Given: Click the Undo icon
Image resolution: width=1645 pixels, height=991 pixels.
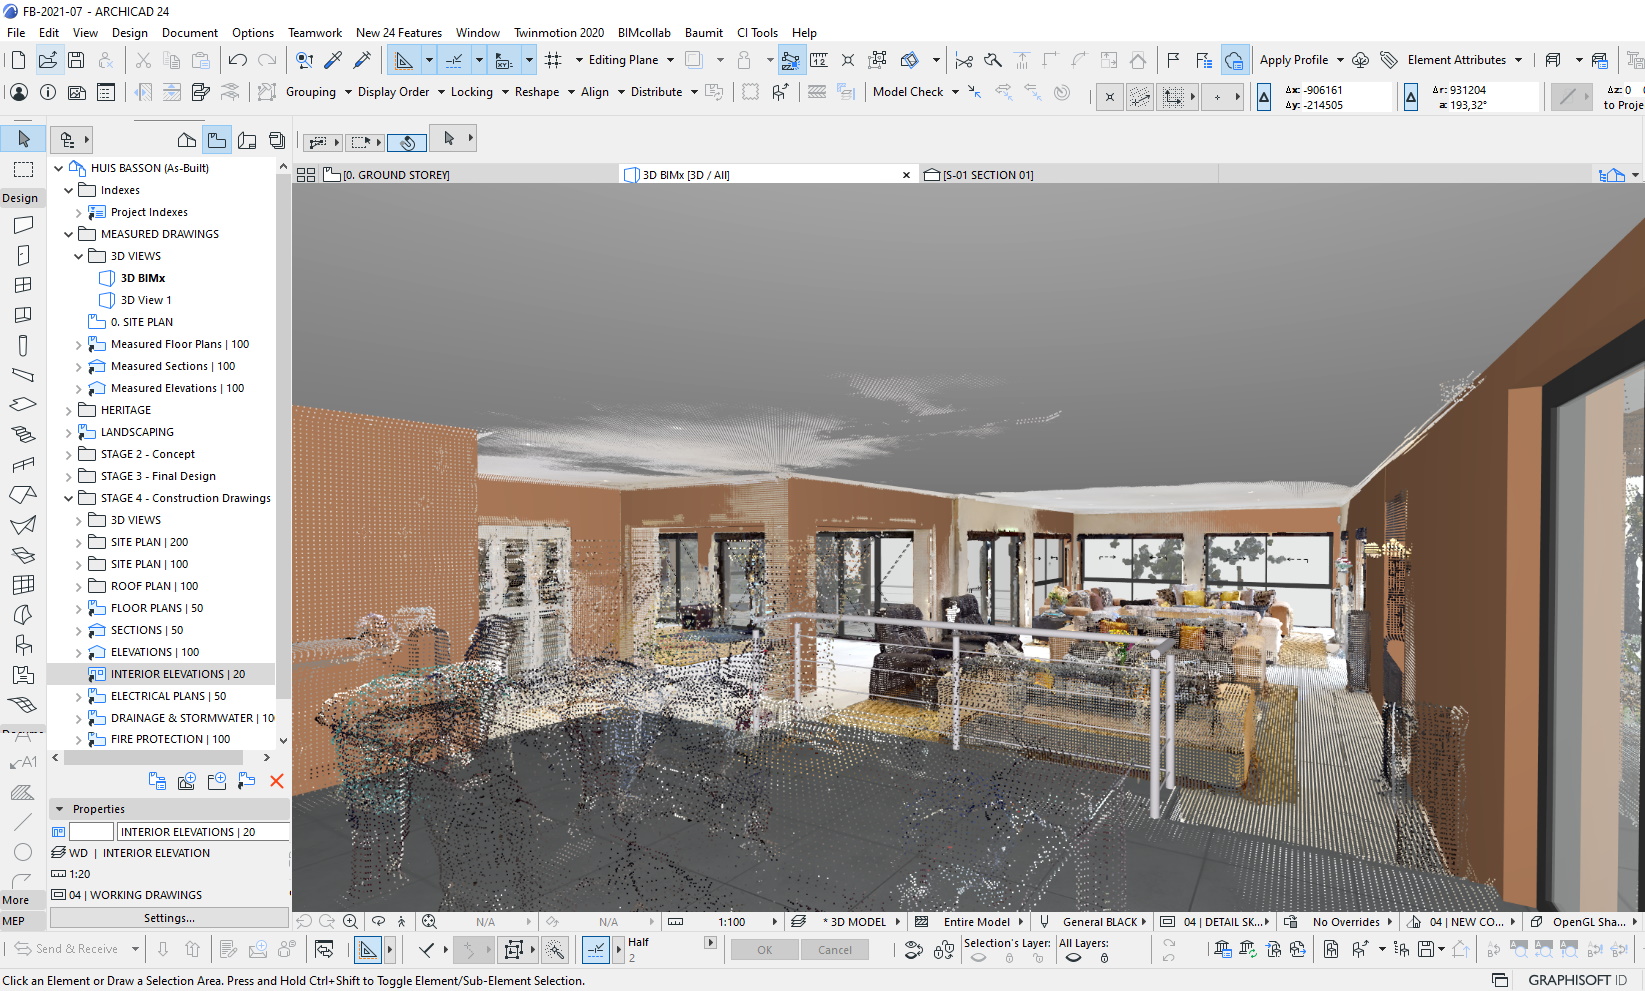Looking at the screenshot, I should click(x=237, y=60).
